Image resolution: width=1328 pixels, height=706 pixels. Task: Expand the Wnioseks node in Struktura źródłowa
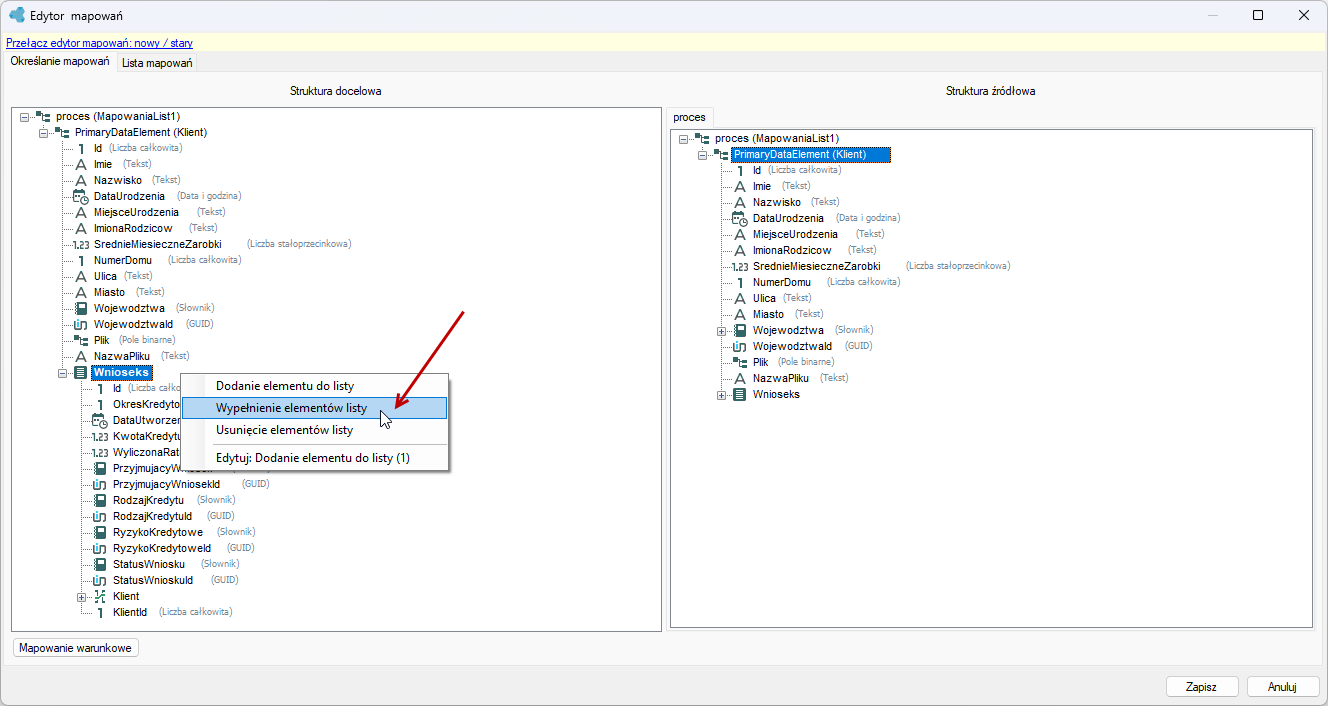[722, 394]
